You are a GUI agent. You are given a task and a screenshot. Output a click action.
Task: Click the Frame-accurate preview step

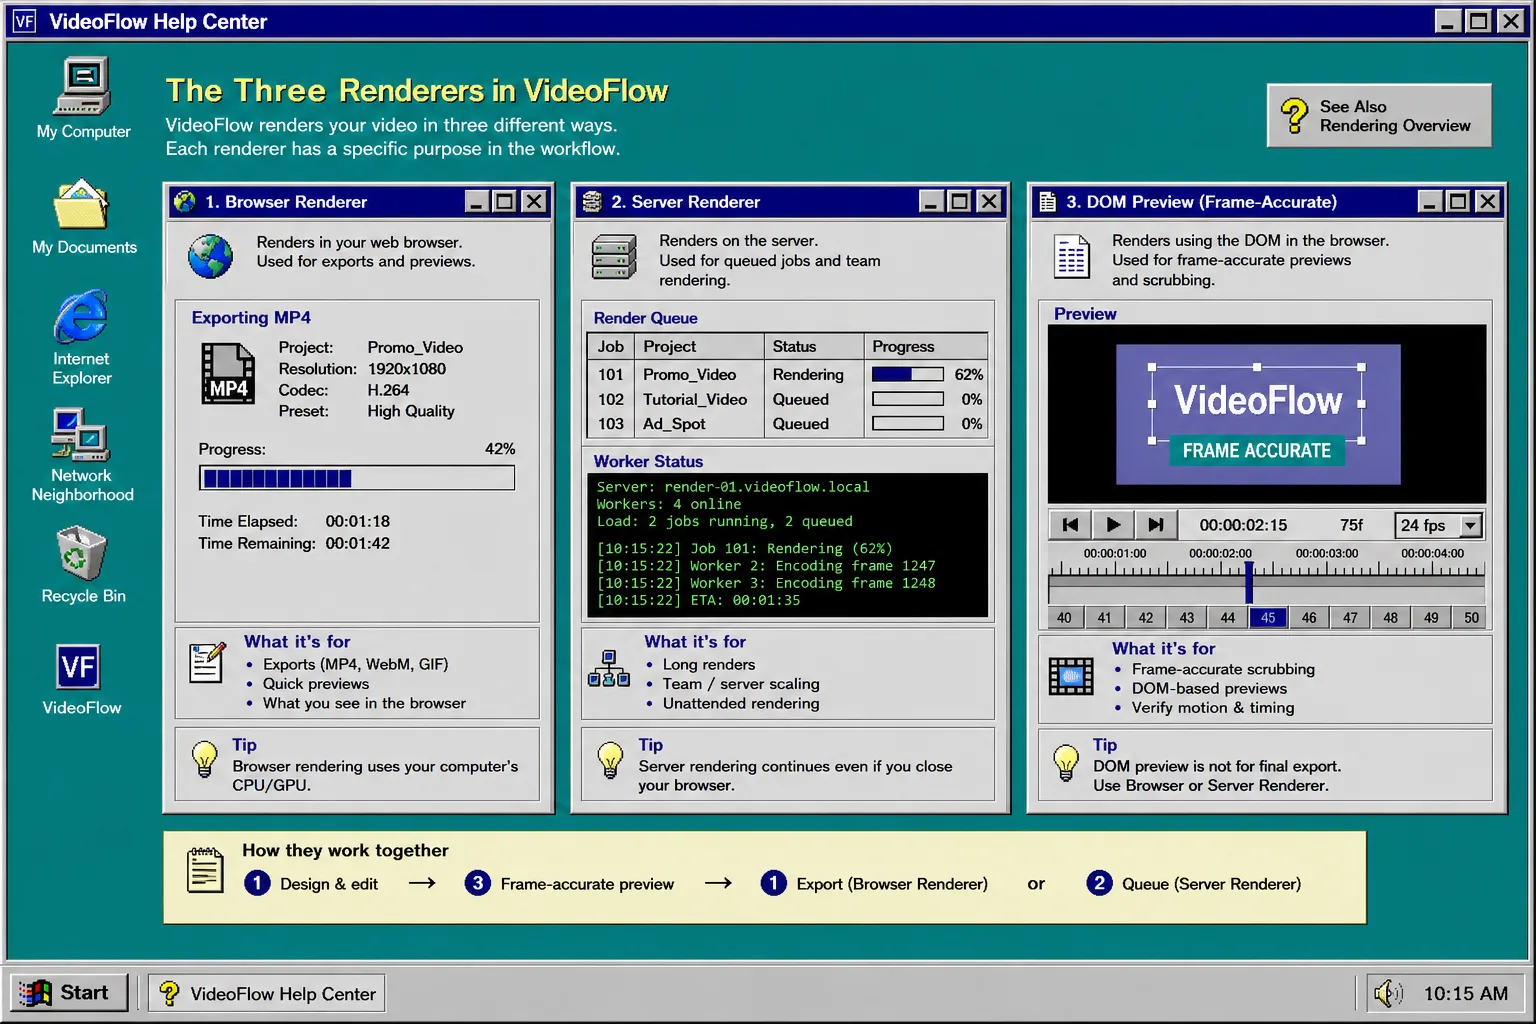pyautogui.click(x=570, y=883)
